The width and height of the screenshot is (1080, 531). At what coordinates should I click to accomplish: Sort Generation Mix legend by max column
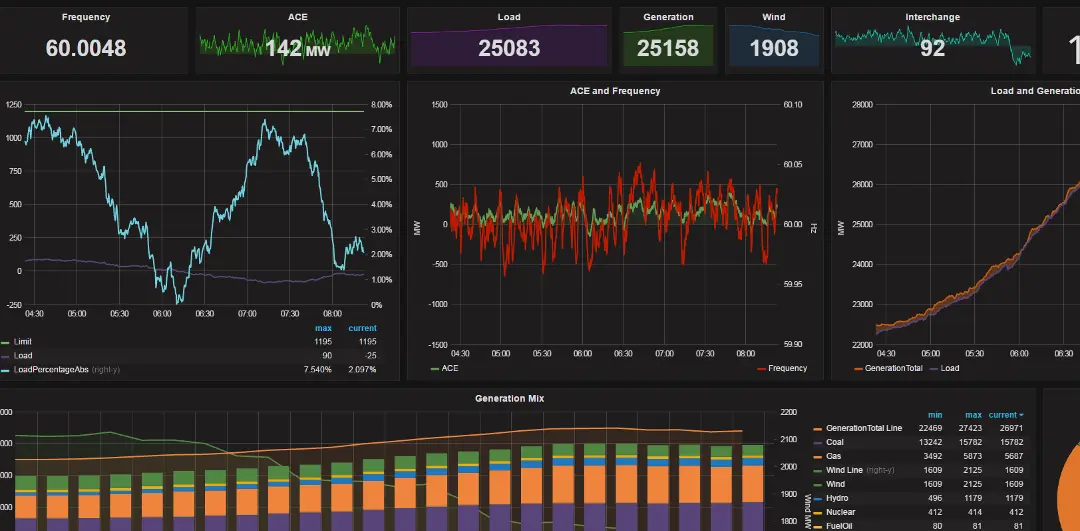click(x=973, y=414)
